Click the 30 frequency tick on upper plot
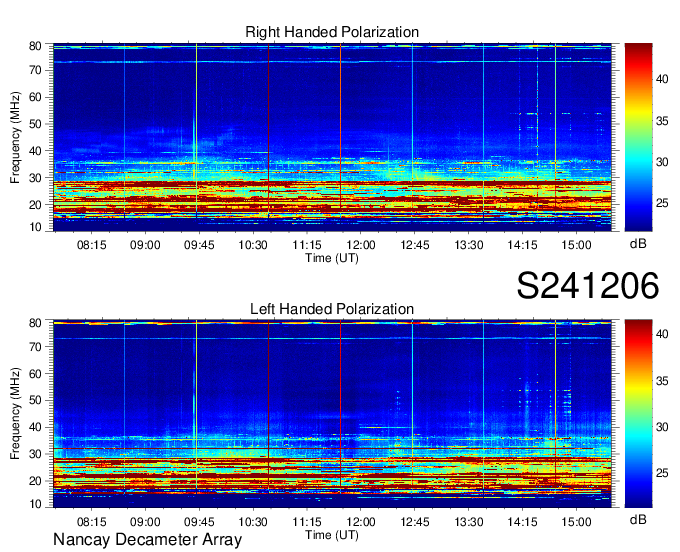 coord(36,178)
